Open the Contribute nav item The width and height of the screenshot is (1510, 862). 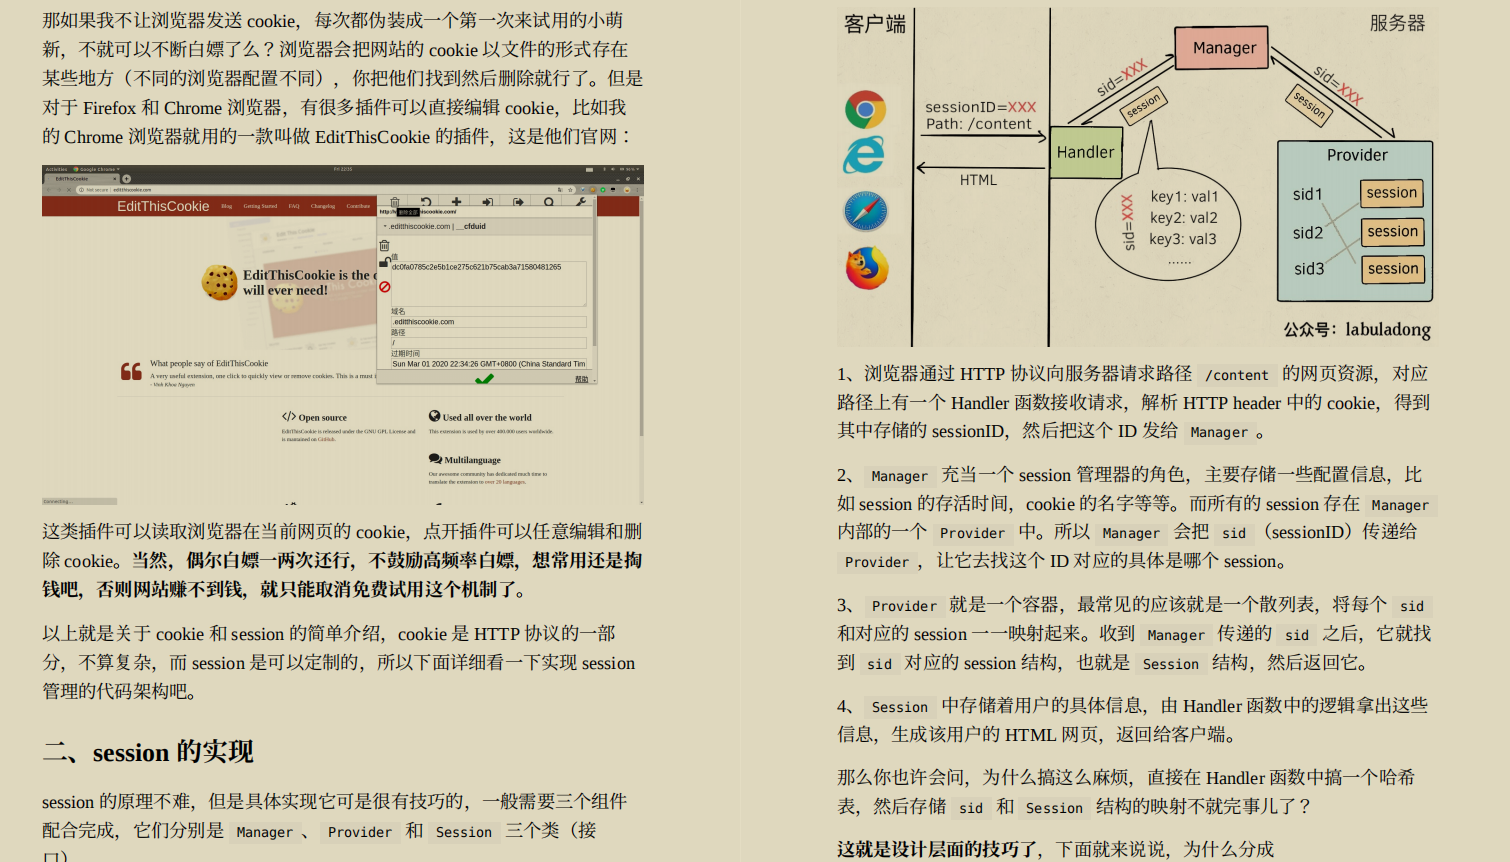(358, 206)
